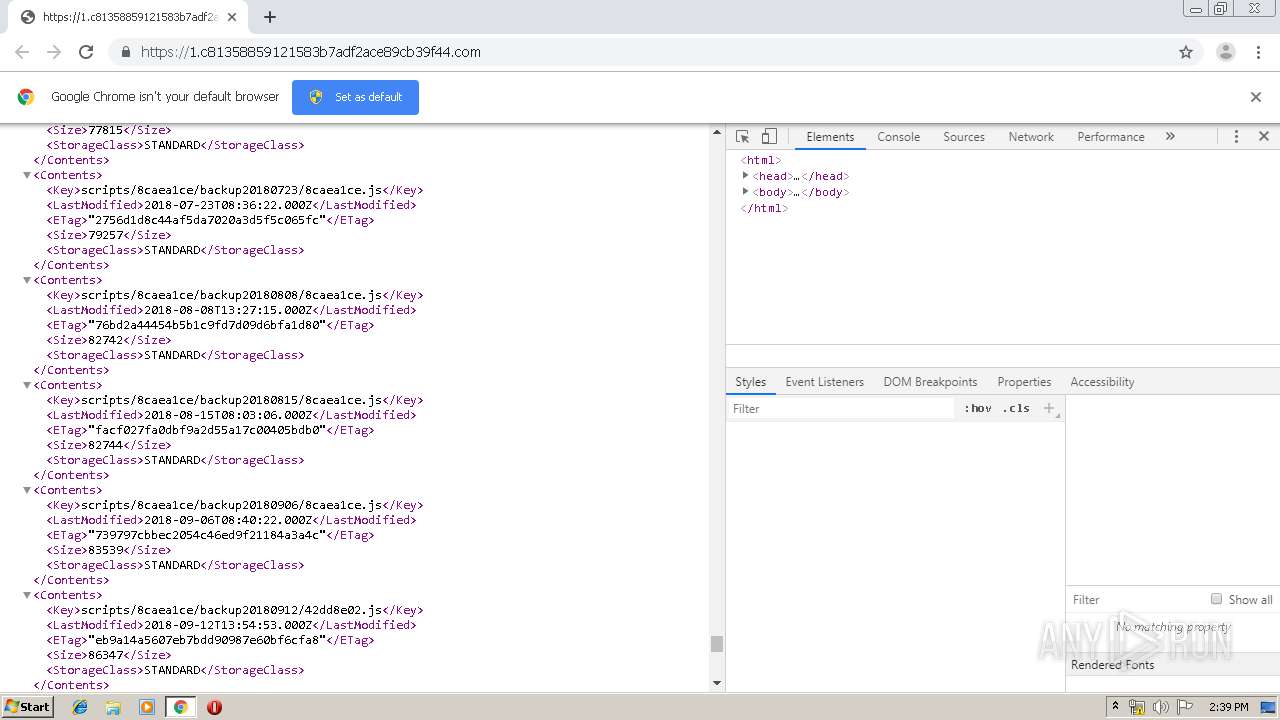1280x720 pixels.
Task: Click the page scroll up arrow
Action: coord(716,131)
